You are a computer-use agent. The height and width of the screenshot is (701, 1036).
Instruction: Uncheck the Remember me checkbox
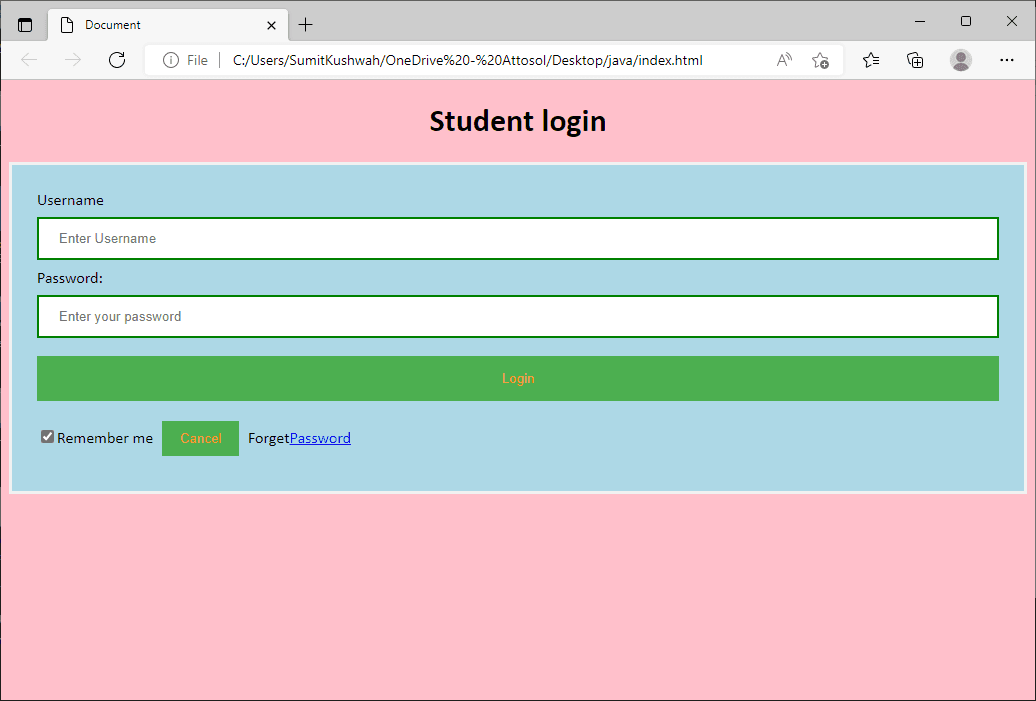click(47, 437)
